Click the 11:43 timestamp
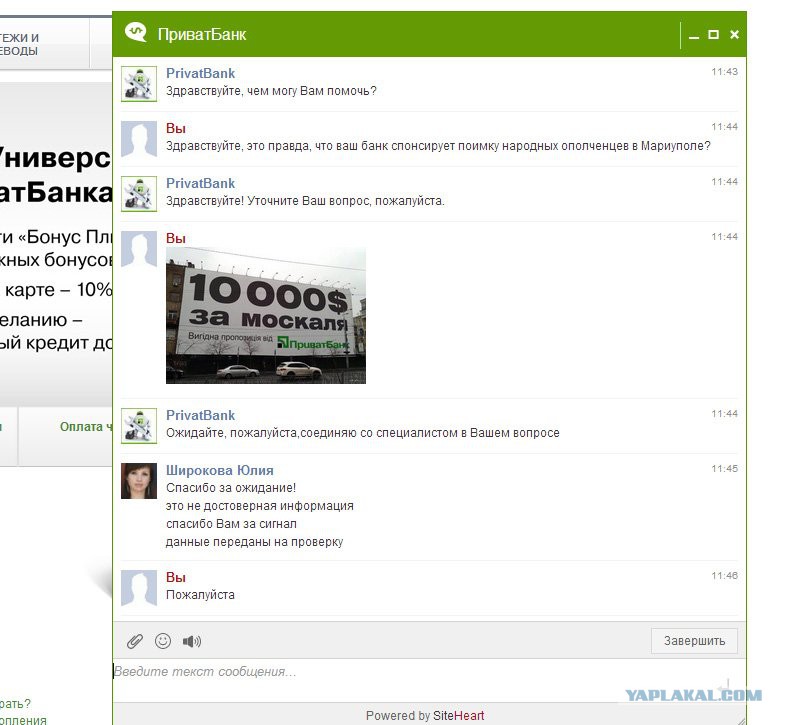The width and height of the screenshot is (788, 725). pos(724,72)
